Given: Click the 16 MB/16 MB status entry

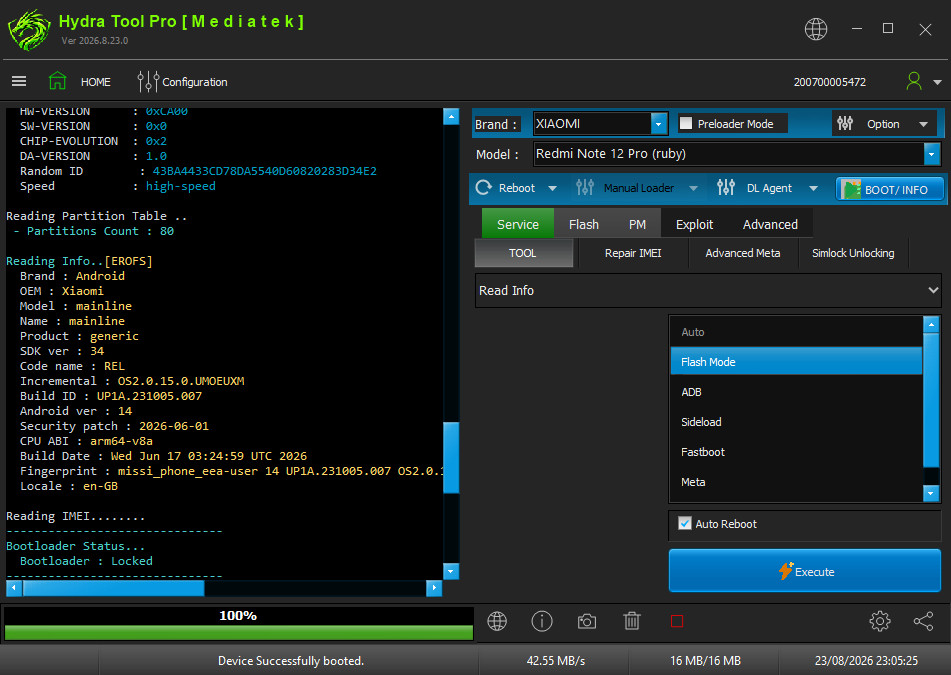Looking at the screenshot, I should (705, 660).
